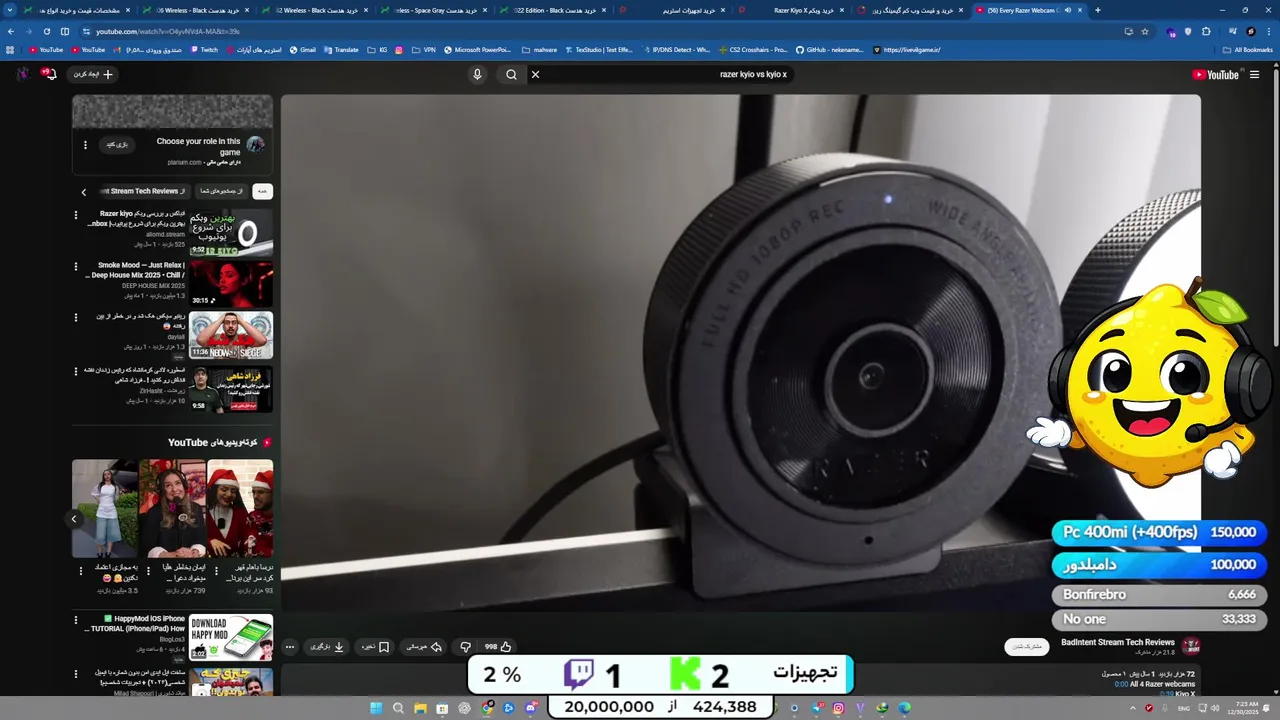Share the video using the share button
This screenshot has height=720, width=1280.
pyautogui.click(x=424, y=647)
